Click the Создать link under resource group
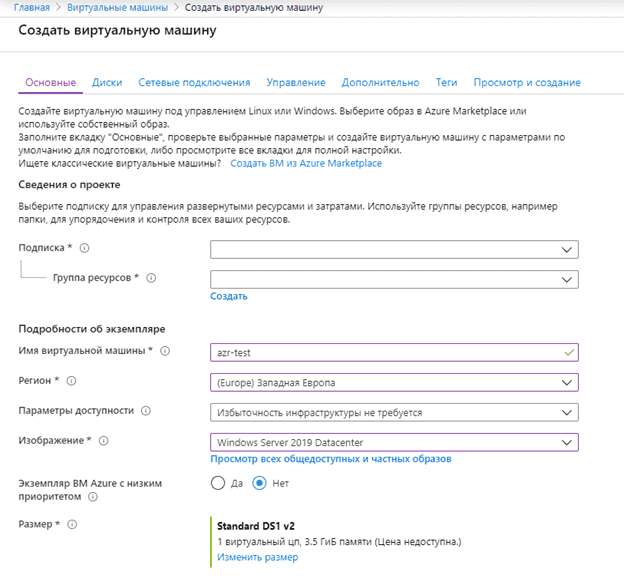Viewport: 624px width, 585px height. pyautogui.click(x=229, y=296)
